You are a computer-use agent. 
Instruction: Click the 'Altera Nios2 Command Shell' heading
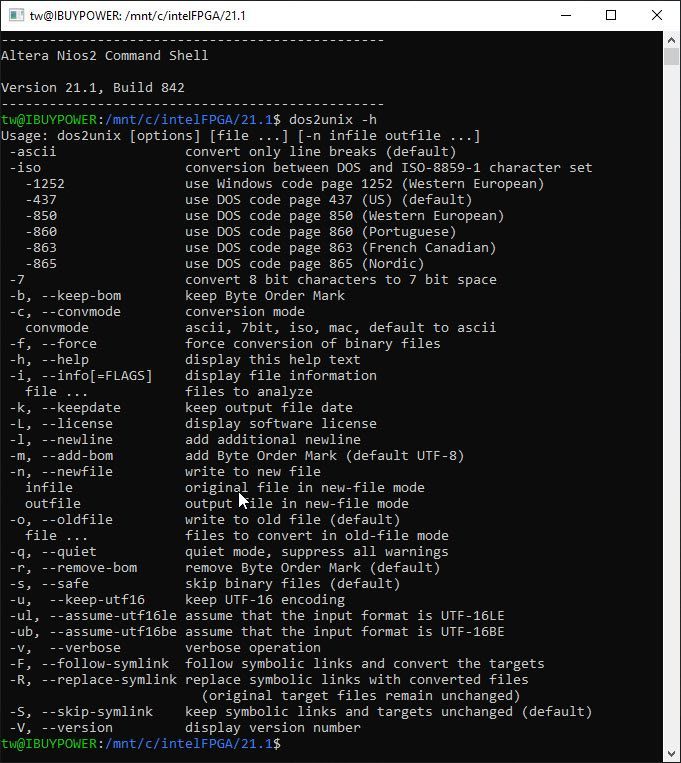point(105,56)
